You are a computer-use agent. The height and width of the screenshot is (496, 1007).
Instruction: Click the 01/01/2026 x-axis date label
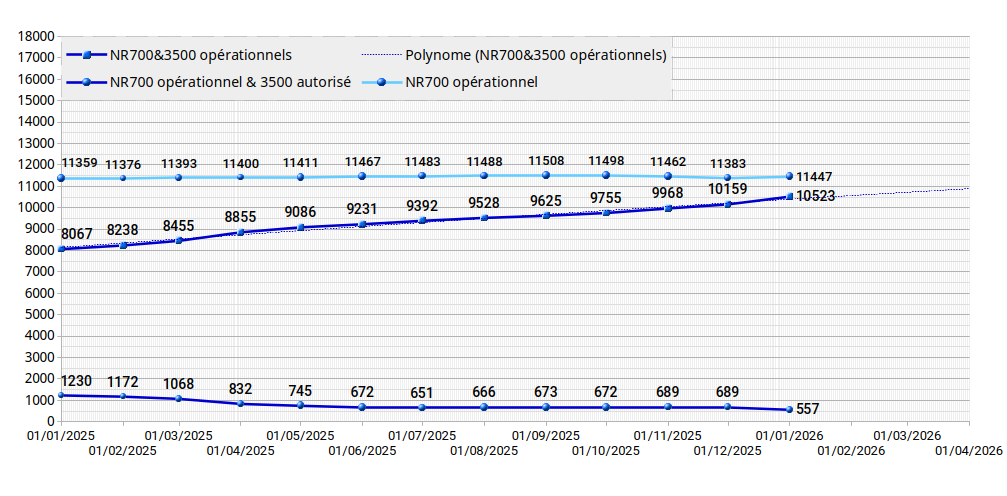click(789, 436)
